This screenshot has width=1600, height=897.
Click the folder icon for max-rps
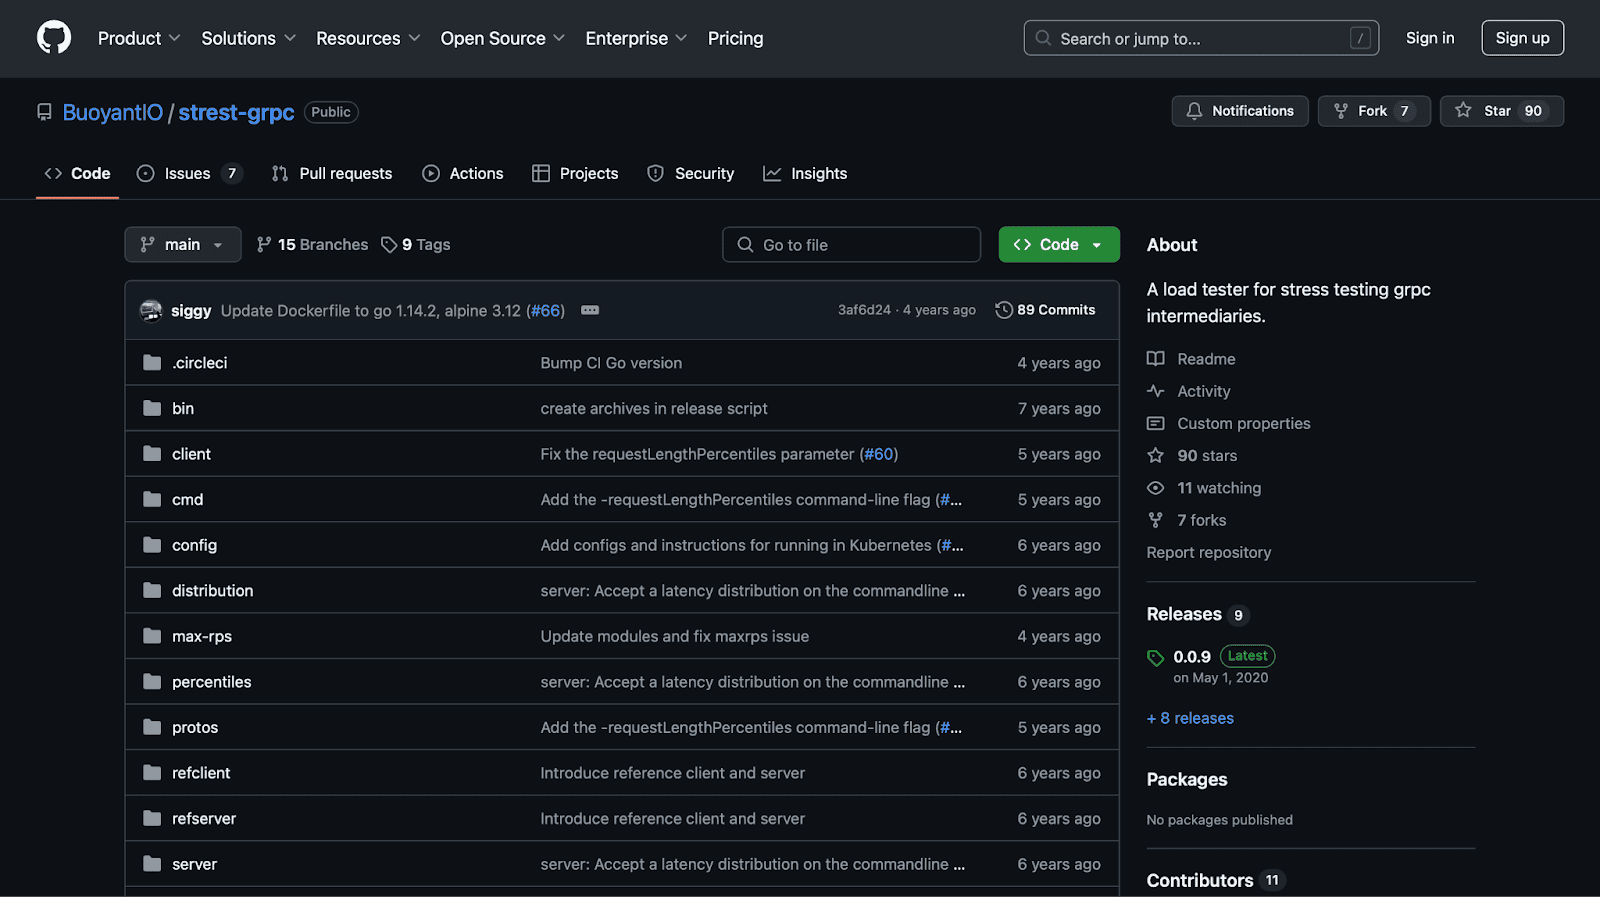pos(152,636)
